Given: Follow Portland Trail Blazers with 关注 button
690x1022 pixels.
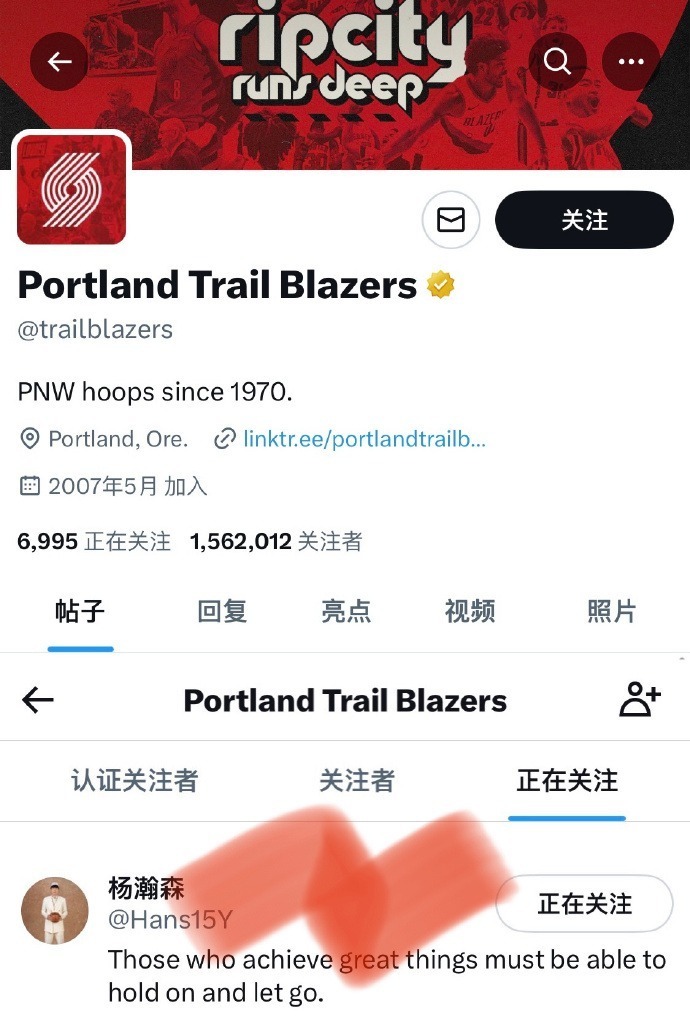Looking at the screenshot, I should [x=584, y=220].
